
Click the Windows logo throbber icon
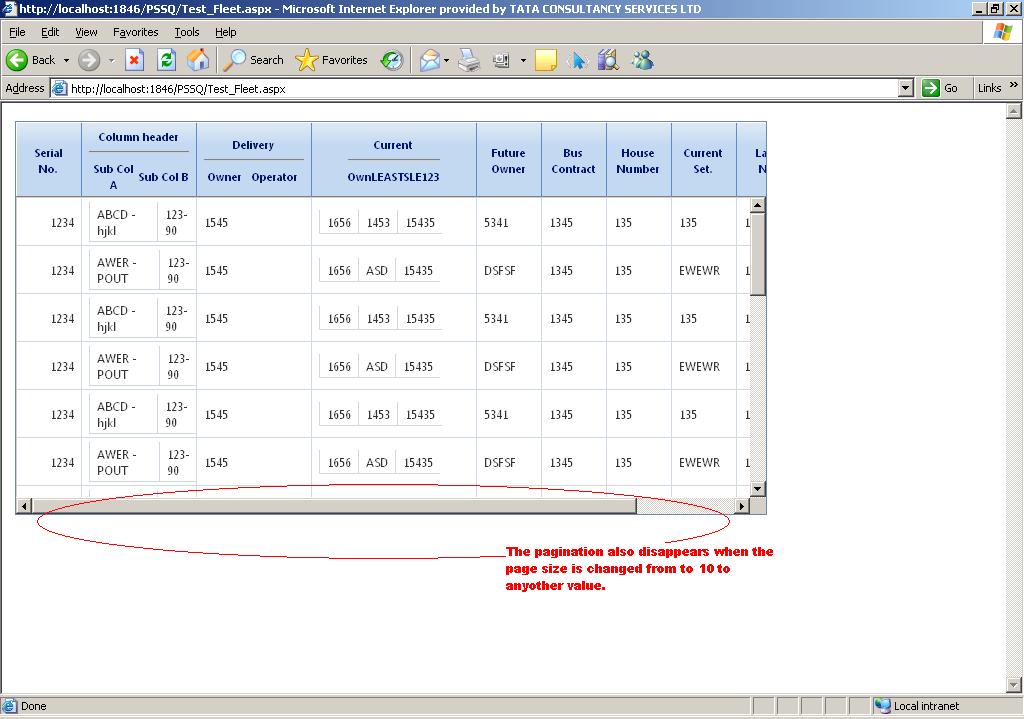pyautogui.click(x=1003, y=32)
